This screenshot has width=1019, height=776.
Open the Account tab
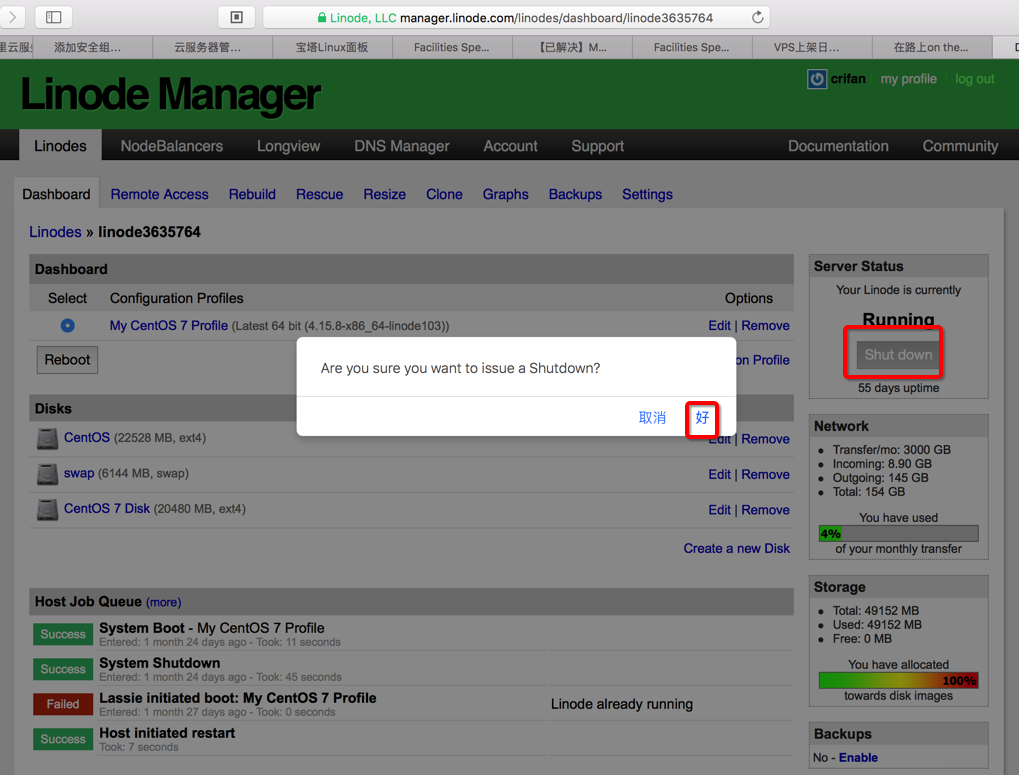point(510,146)
